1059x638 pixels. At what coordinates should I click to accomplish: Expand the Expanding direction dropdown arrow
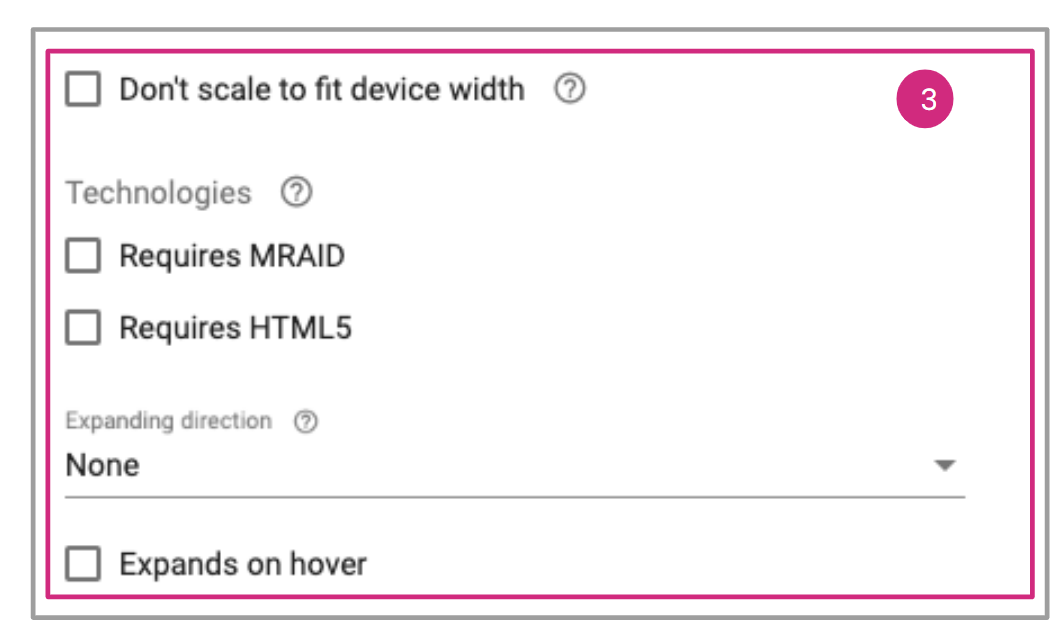click(x=944, y=466)
